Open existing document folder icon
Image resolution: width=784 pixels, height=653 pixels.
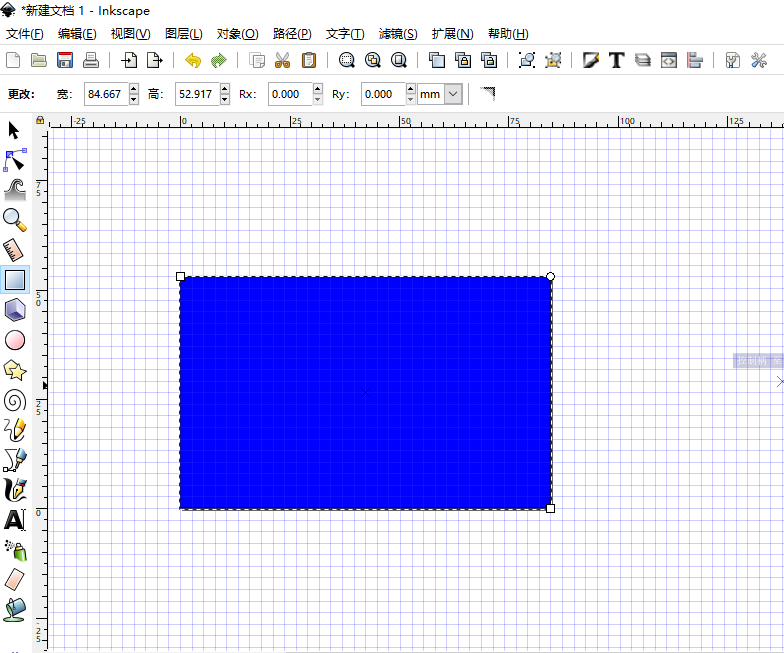pos(38,60)
